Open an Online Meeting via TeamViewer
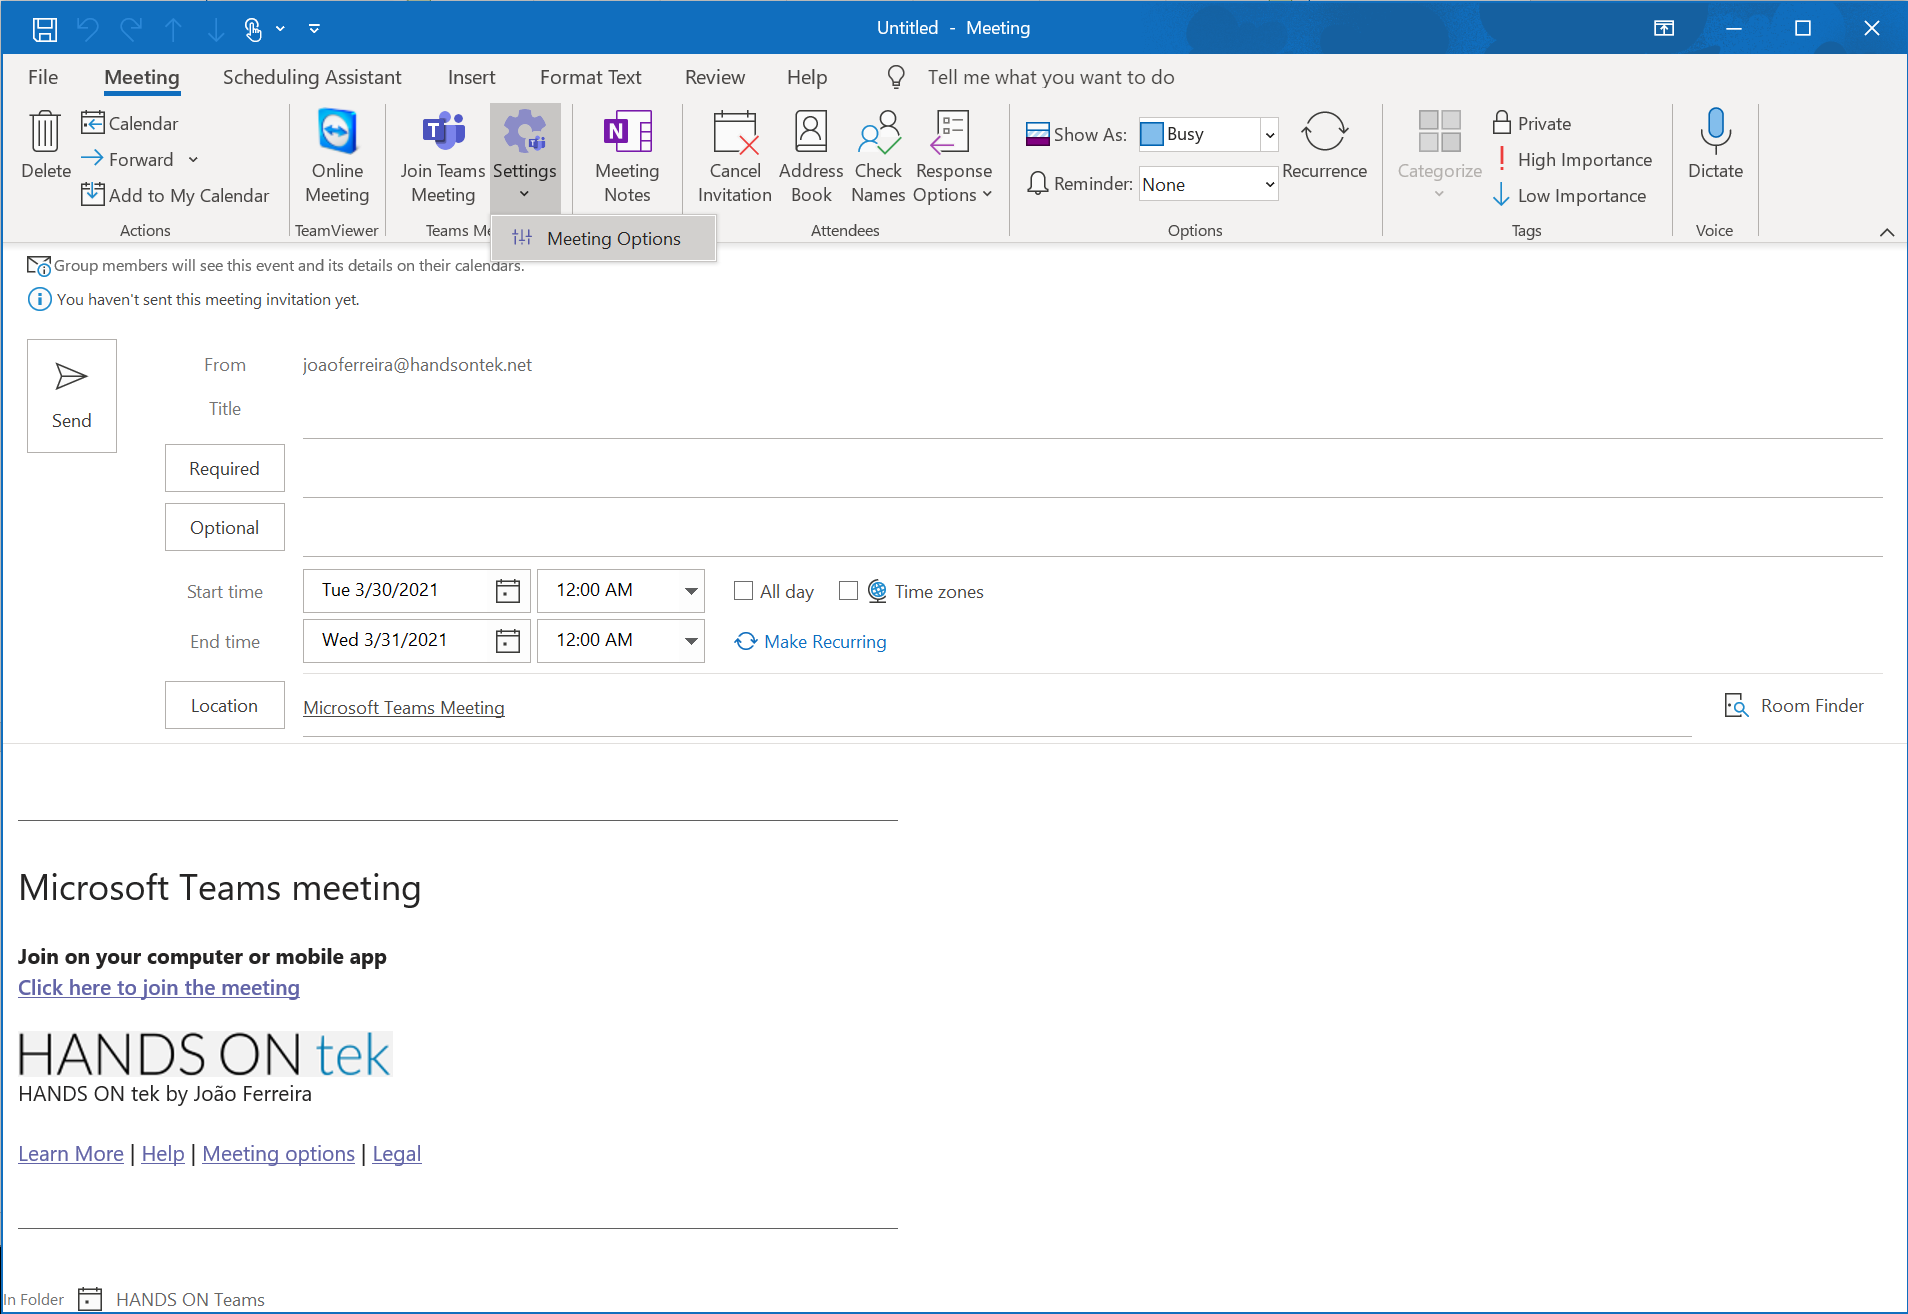1908x1314 pixels. click(336, 155)
